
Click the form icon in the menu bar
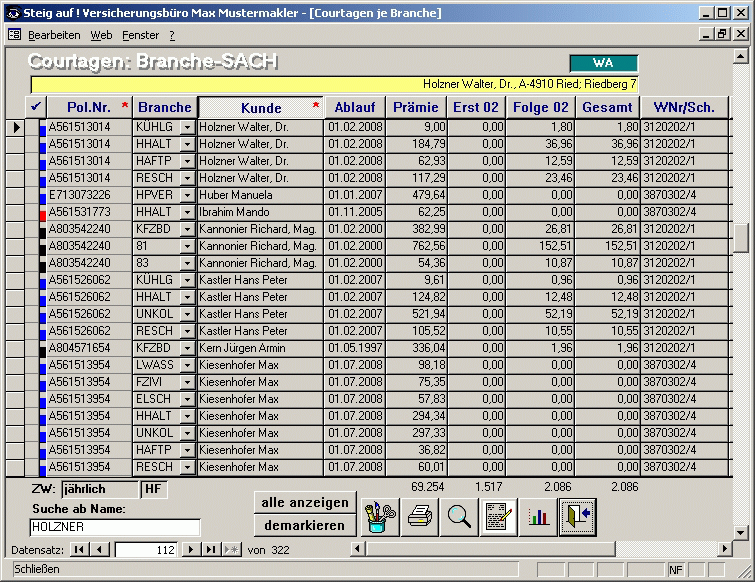[14, 35]
